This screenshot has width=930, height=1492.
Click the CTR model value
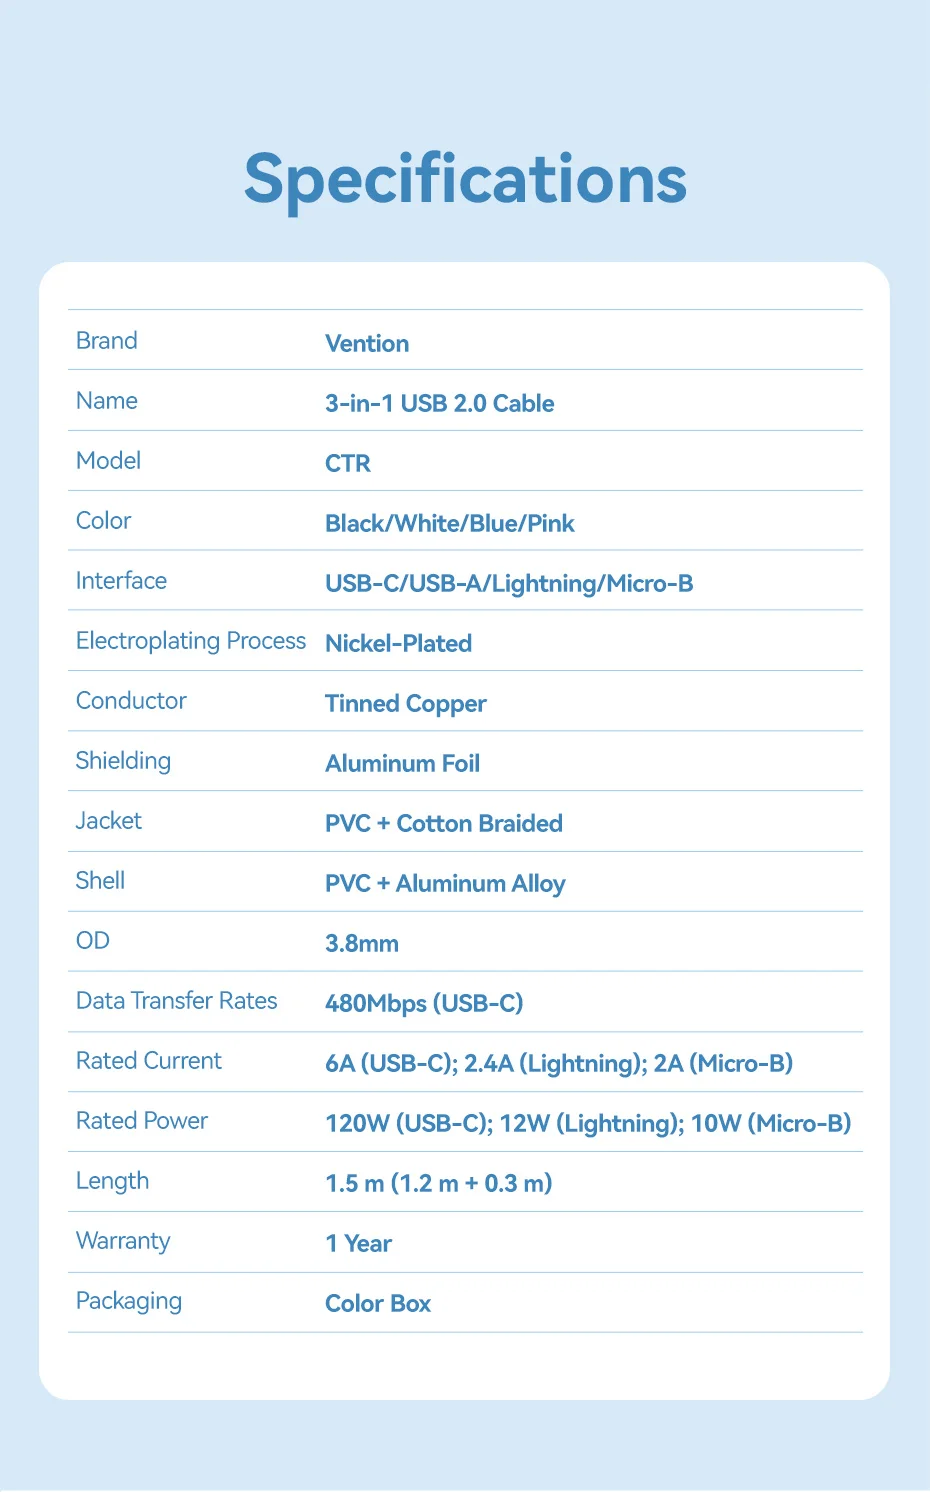[348, 464]
